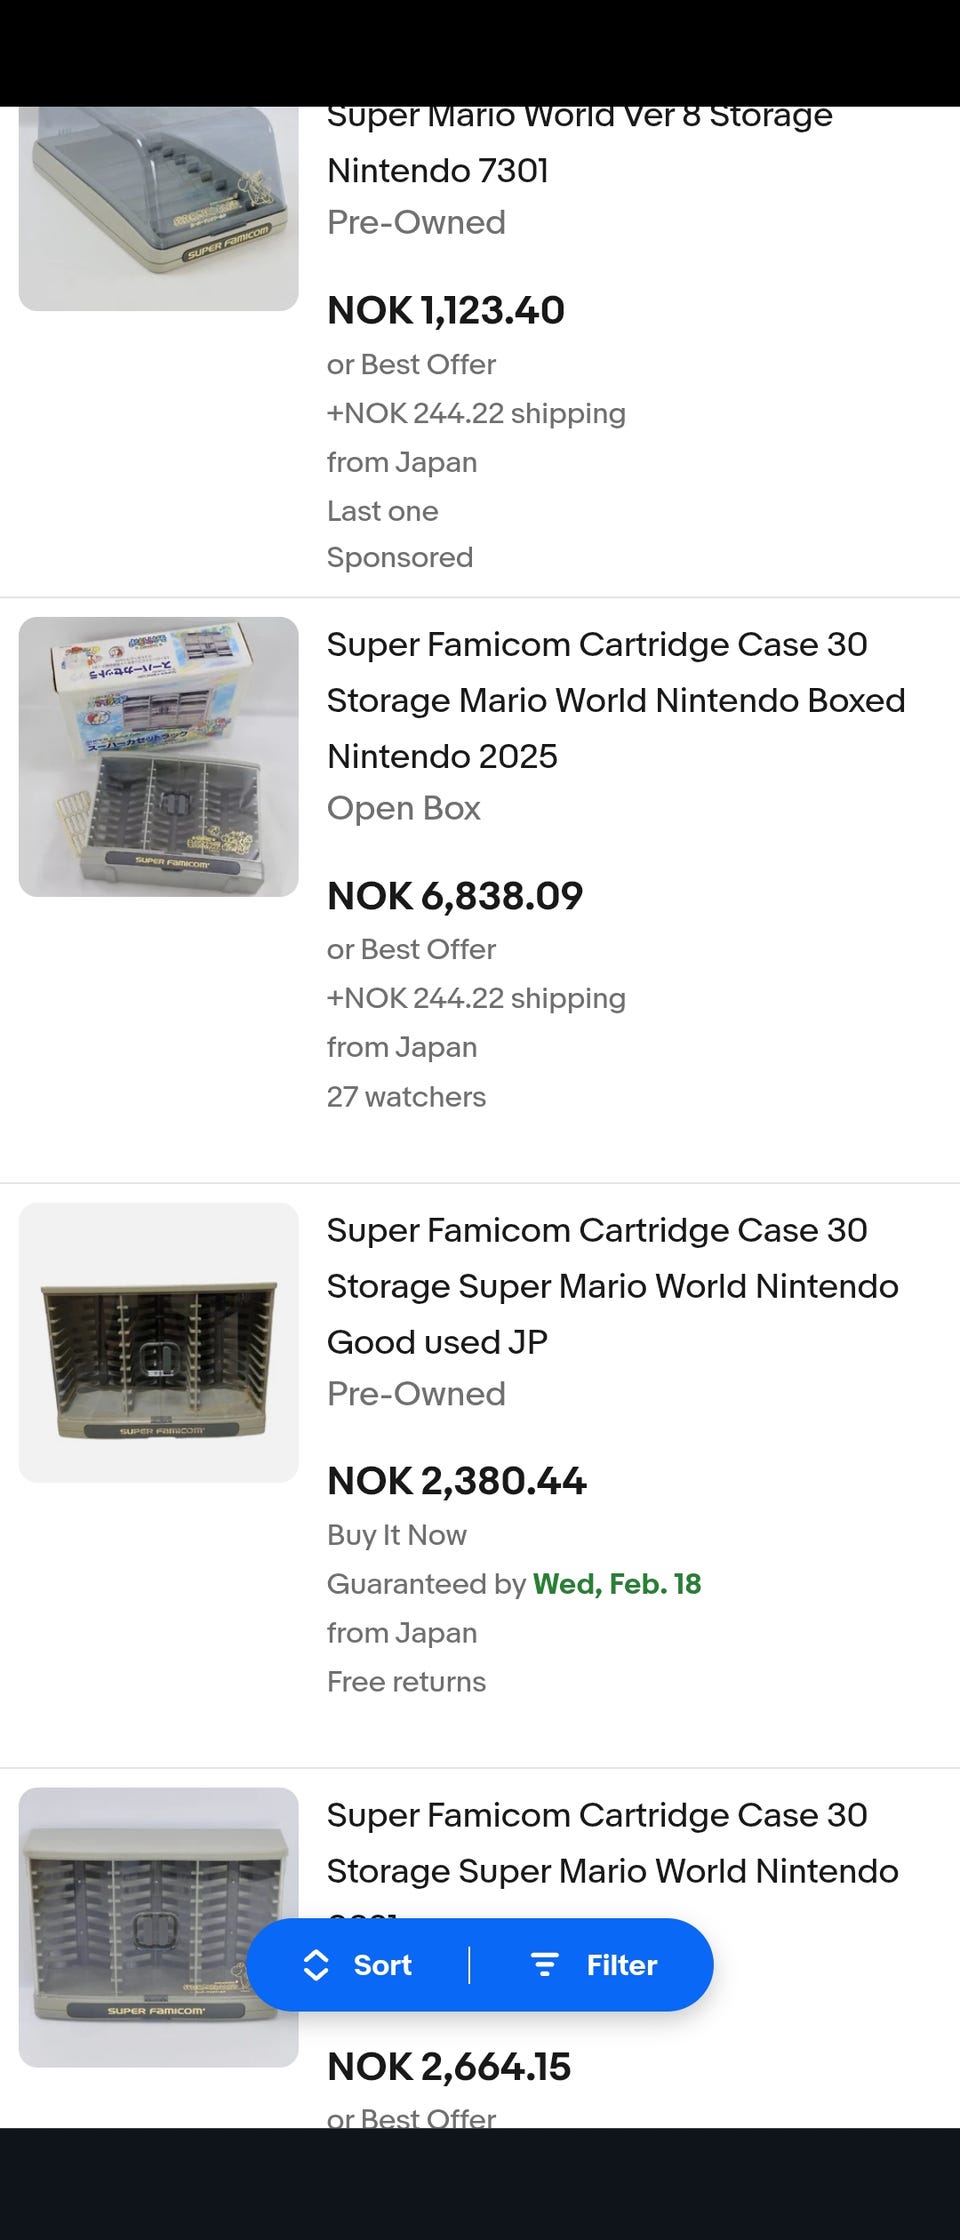View the Good used JP case thumbnail
Screen dimensions: 960x2240
pos(158,1342)
